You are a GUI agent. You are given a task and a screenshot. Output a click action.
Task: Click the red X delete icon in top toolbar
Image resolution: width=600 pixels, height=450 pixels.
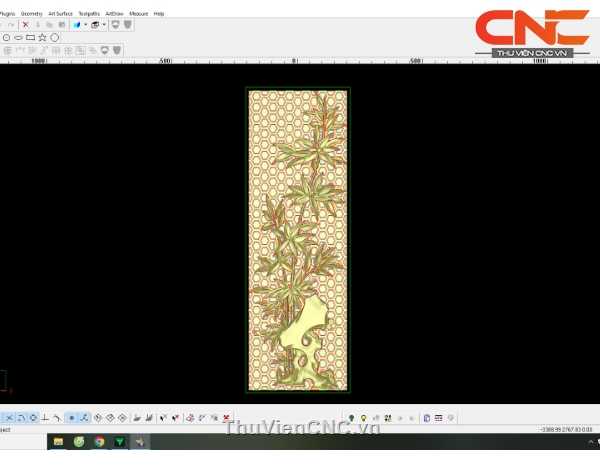[x=26, y=24]
